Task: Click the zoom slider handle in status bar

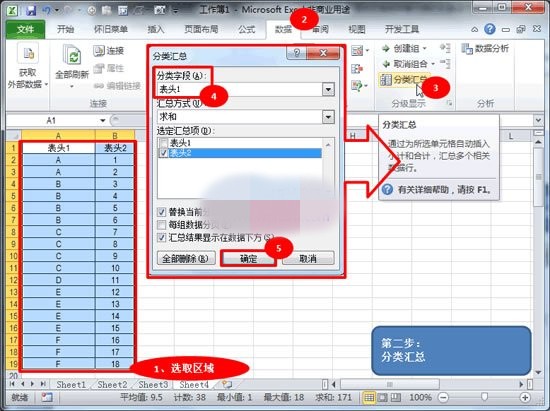Action: tap(484, 397)
